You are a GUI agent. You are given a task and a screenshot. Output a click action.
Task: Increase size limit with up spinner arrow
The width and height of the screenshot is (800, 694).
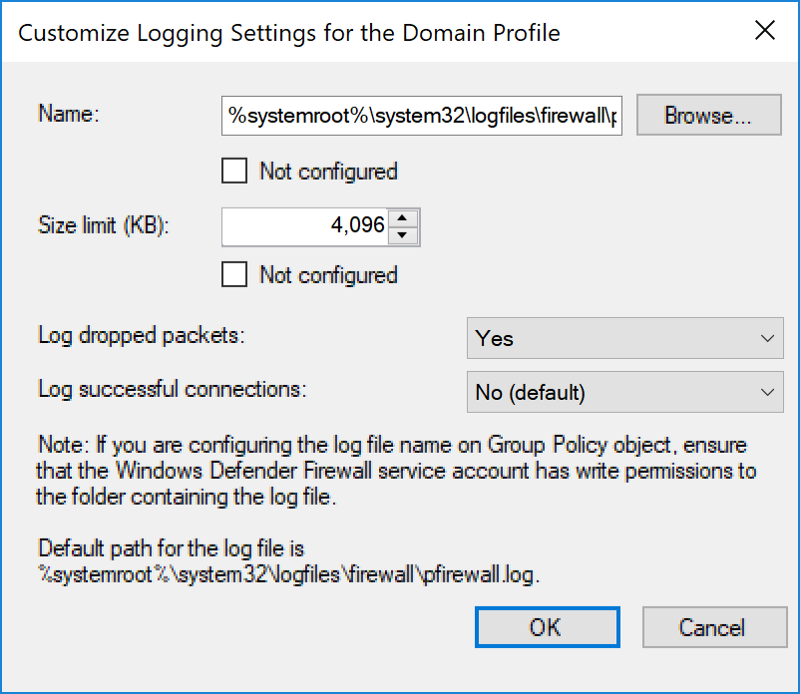403,218
